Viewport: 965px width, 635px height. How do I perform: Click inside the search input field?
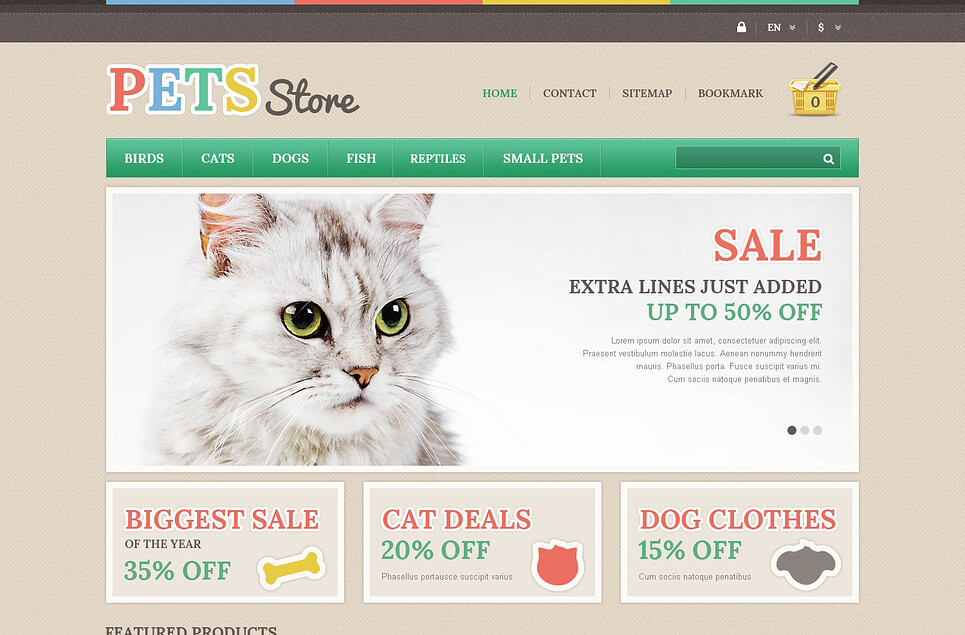pos(748,158)
